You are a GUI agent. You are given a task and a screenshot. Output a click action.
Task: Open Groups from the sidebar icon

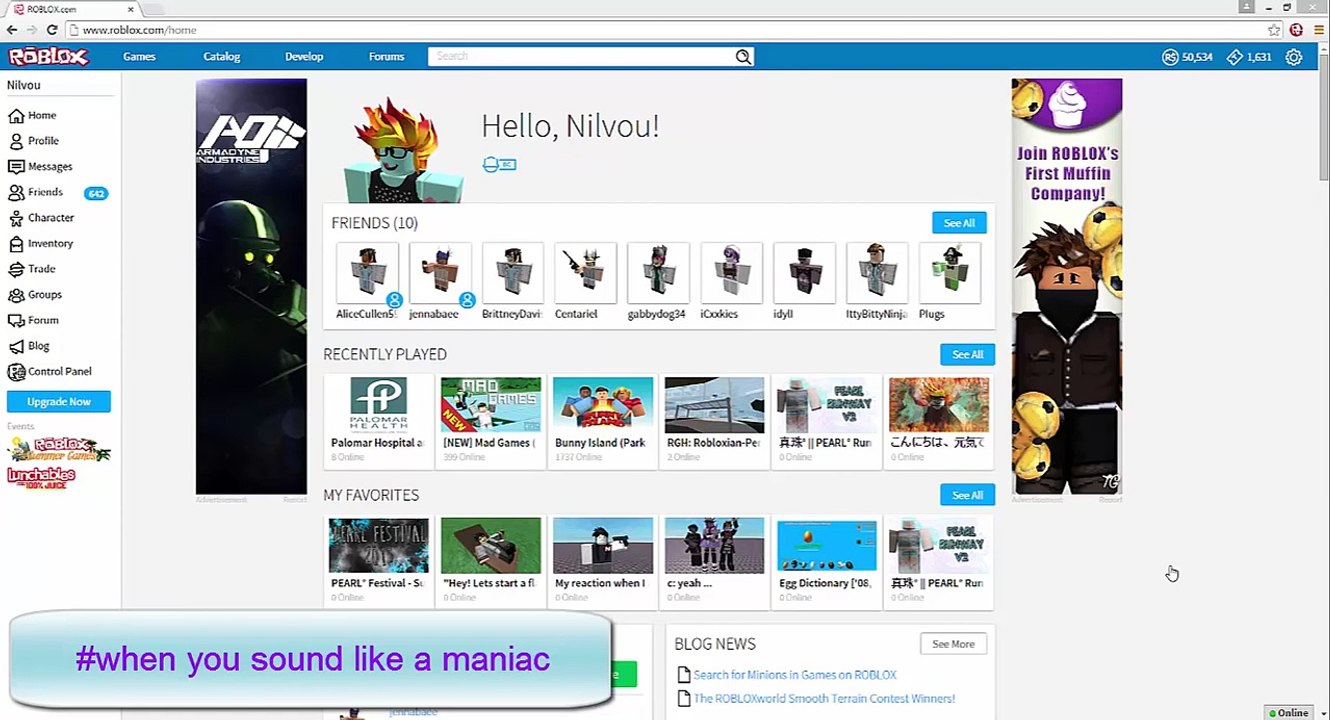tap(16, 295)
